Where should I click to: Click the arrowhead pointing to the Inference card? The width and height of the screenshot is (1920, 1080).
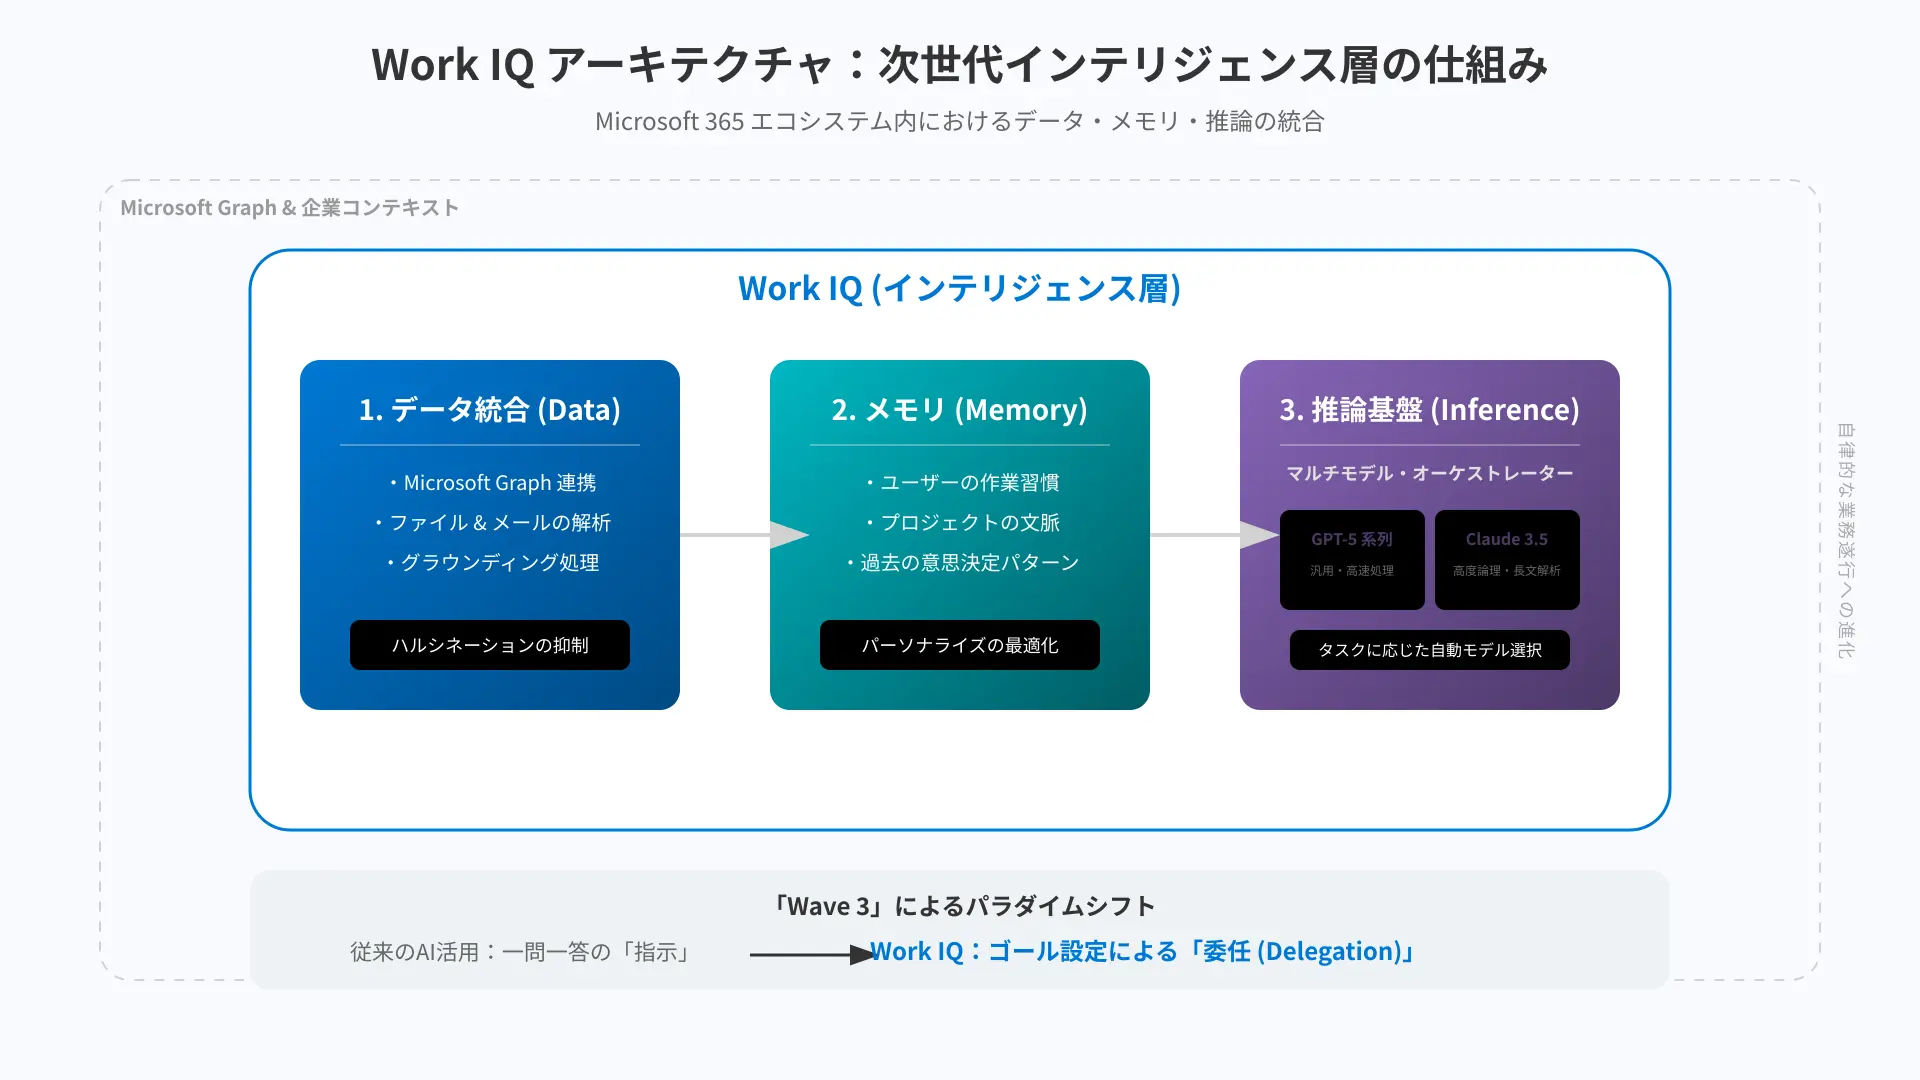tap(1259, 535)
